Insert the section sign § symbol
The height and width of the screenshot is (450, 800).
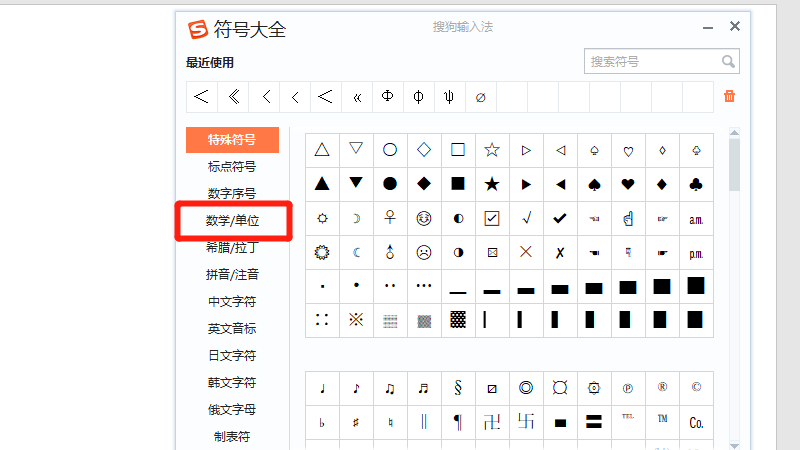[x=458, y=388]
